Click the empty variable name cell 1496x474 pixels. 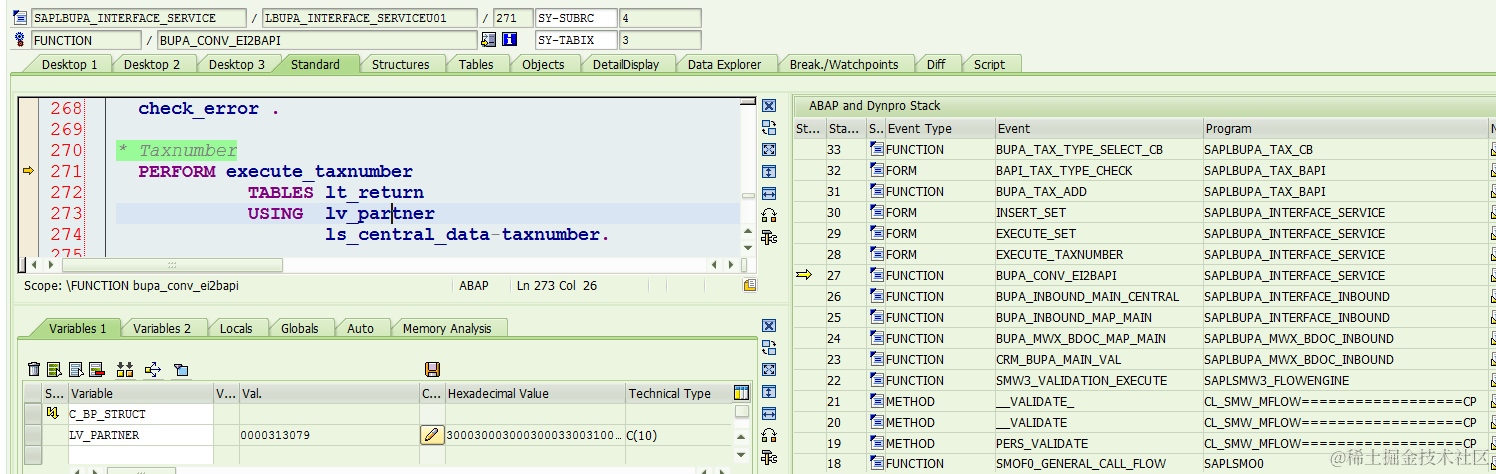coord(140,455)
